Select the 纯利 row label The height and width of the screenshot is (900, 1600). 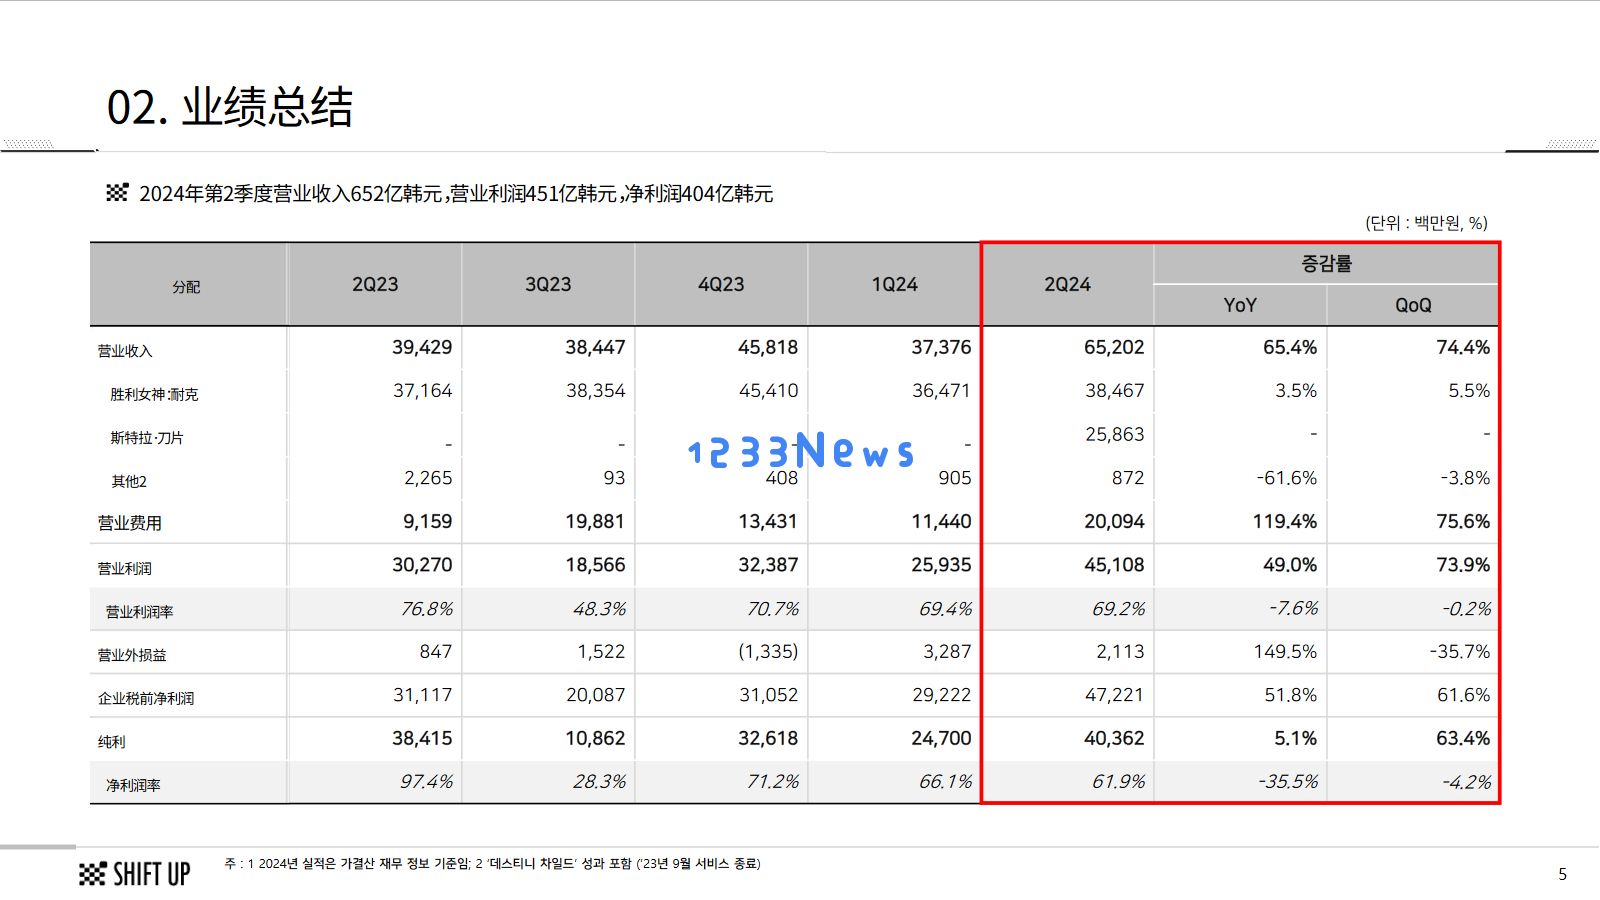tap(111, 743)
